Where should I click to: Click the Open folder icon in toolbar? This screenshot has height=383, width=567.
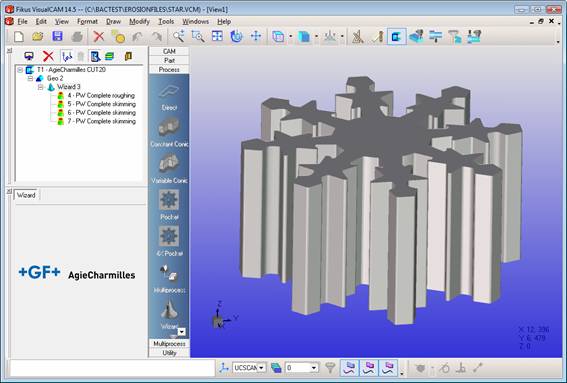38,36
